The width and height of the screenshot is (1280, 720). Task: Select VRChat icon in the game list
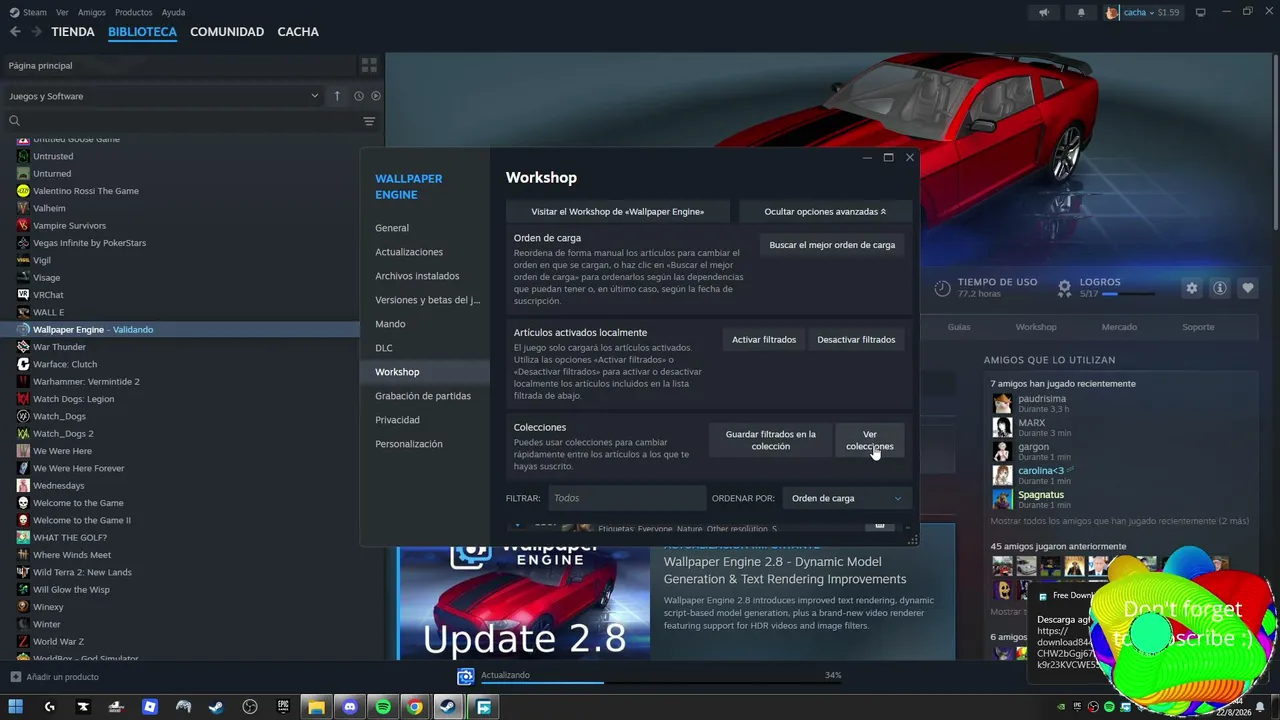tap(23, 295)
